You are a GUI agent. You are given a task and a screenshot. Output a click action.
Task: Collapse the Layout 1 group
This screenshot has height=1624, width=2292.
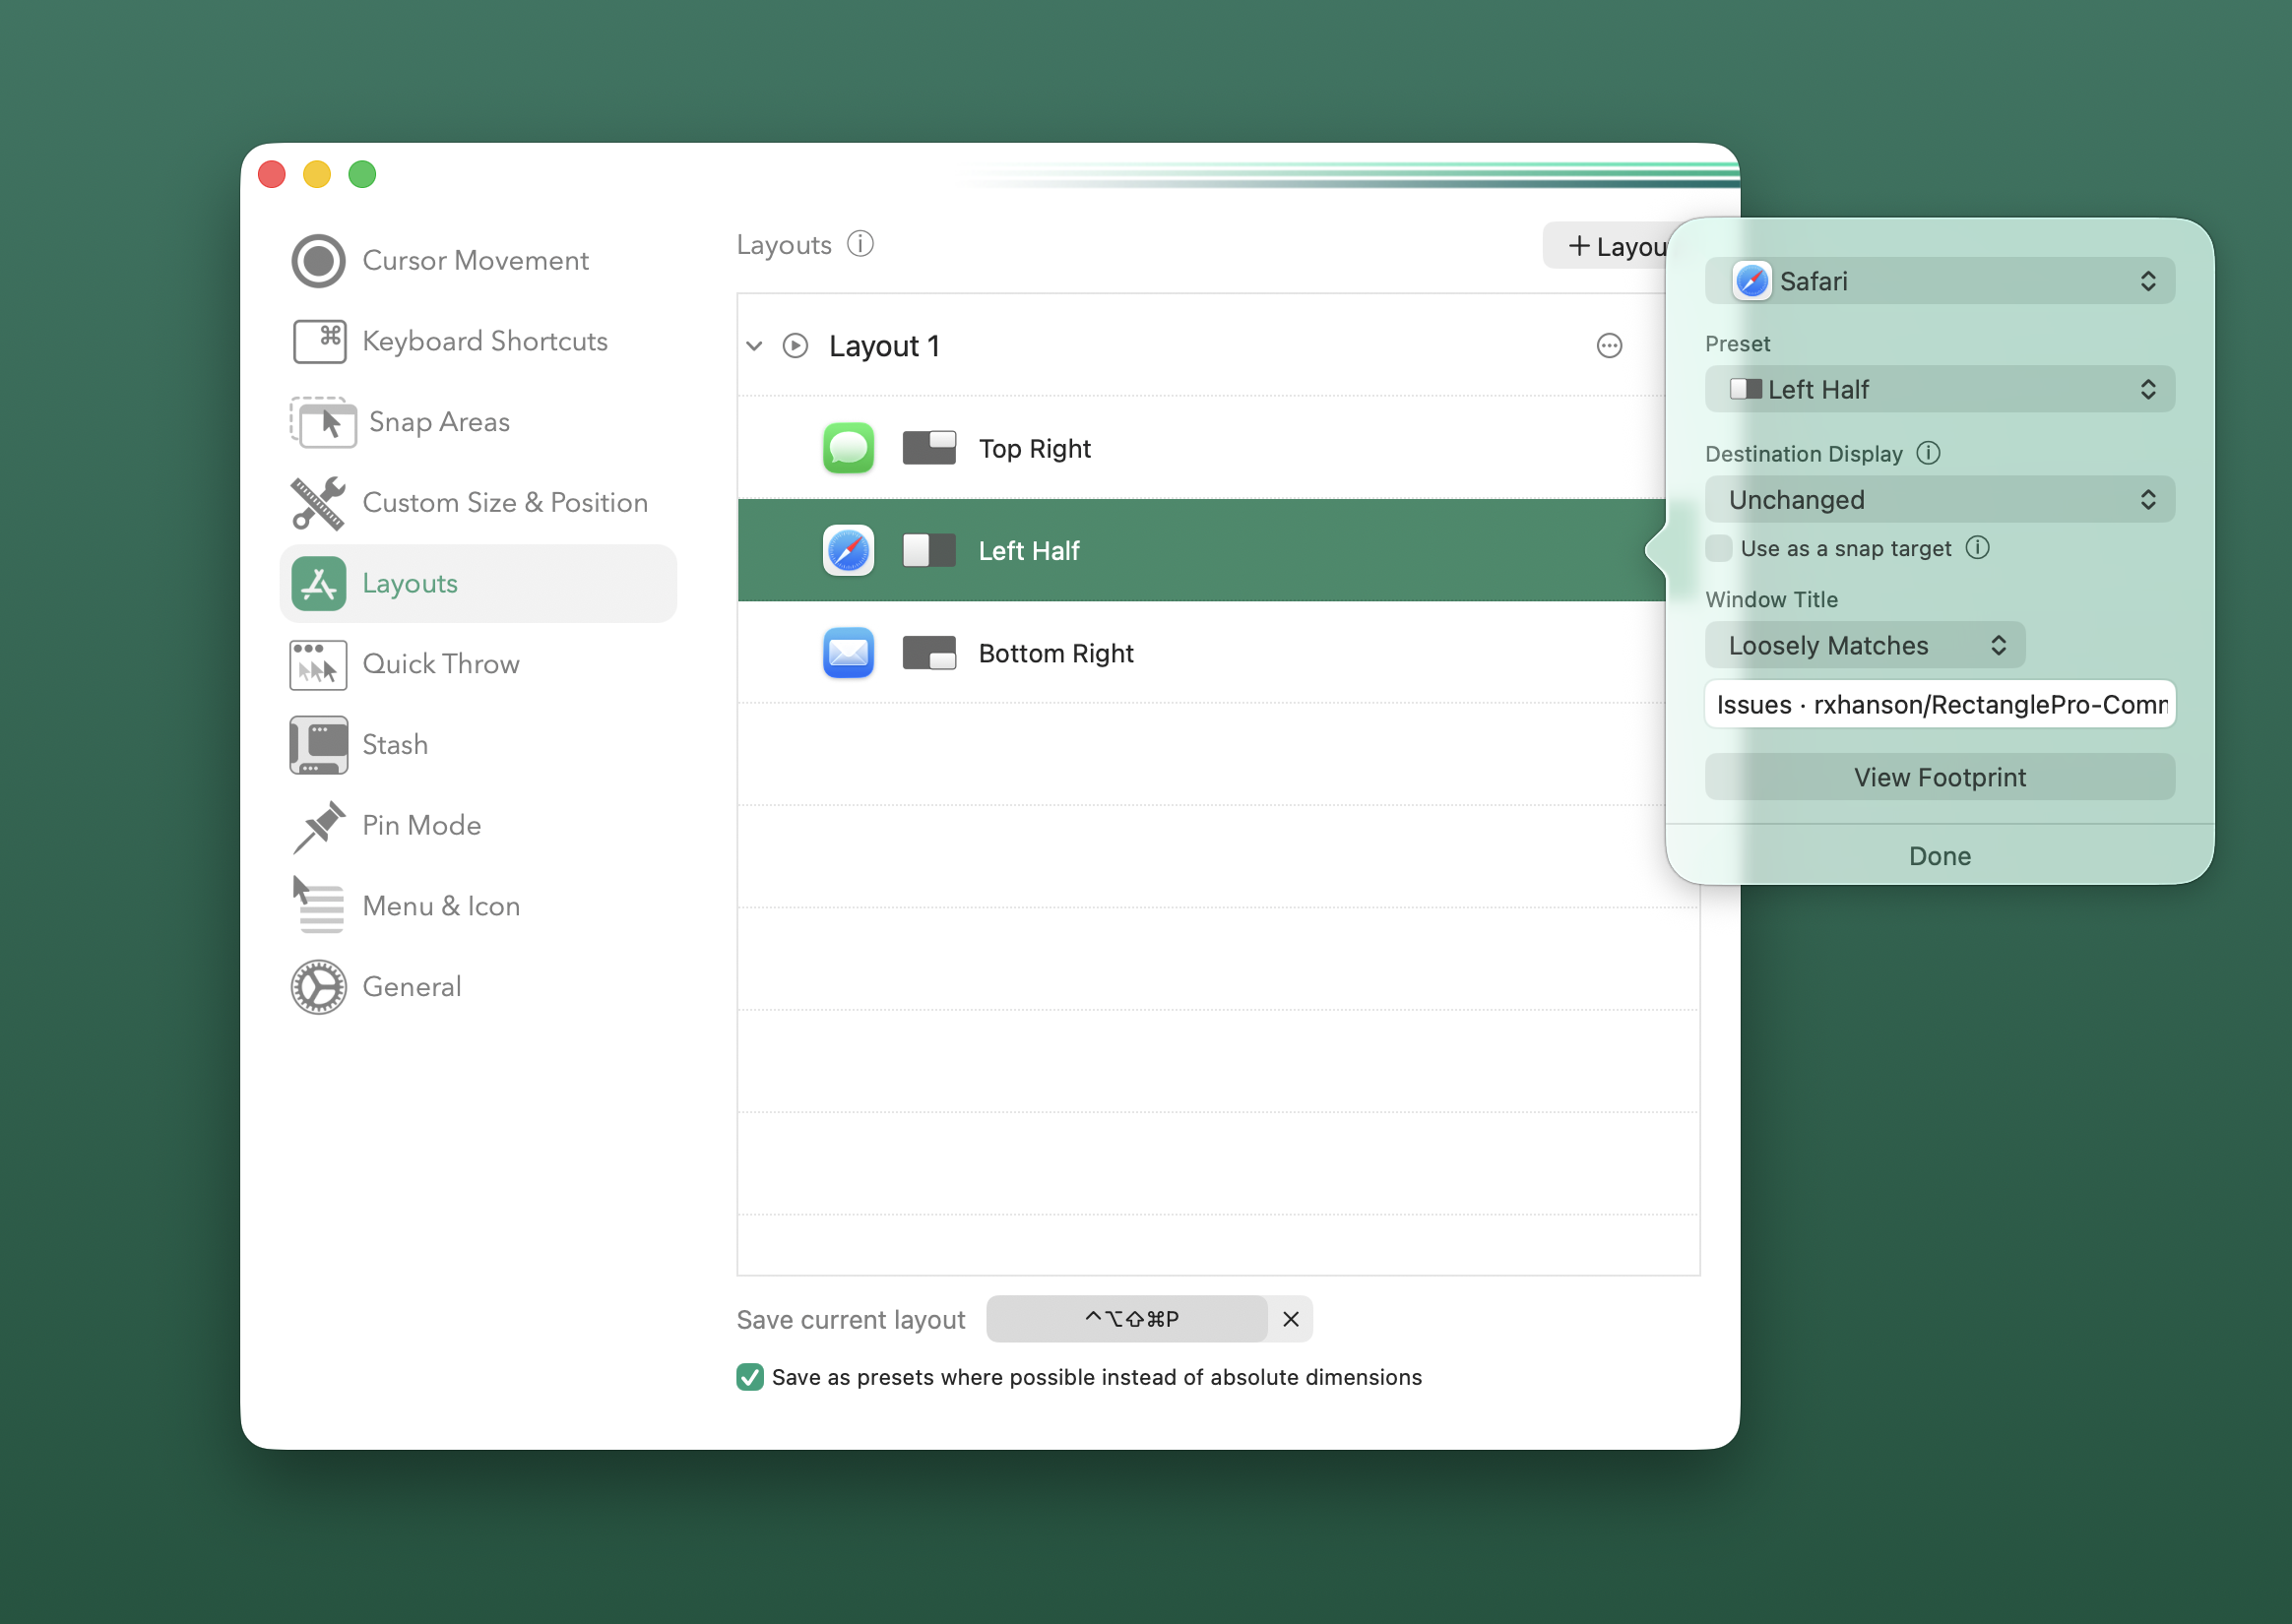click(754, 346)
